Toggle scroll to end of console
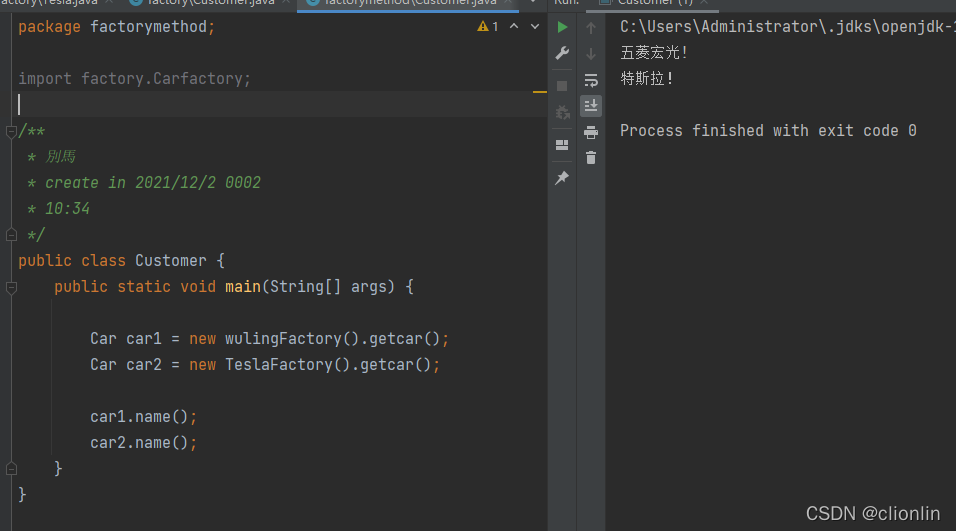Screen dimensions: 956x531 coord(591,106)
